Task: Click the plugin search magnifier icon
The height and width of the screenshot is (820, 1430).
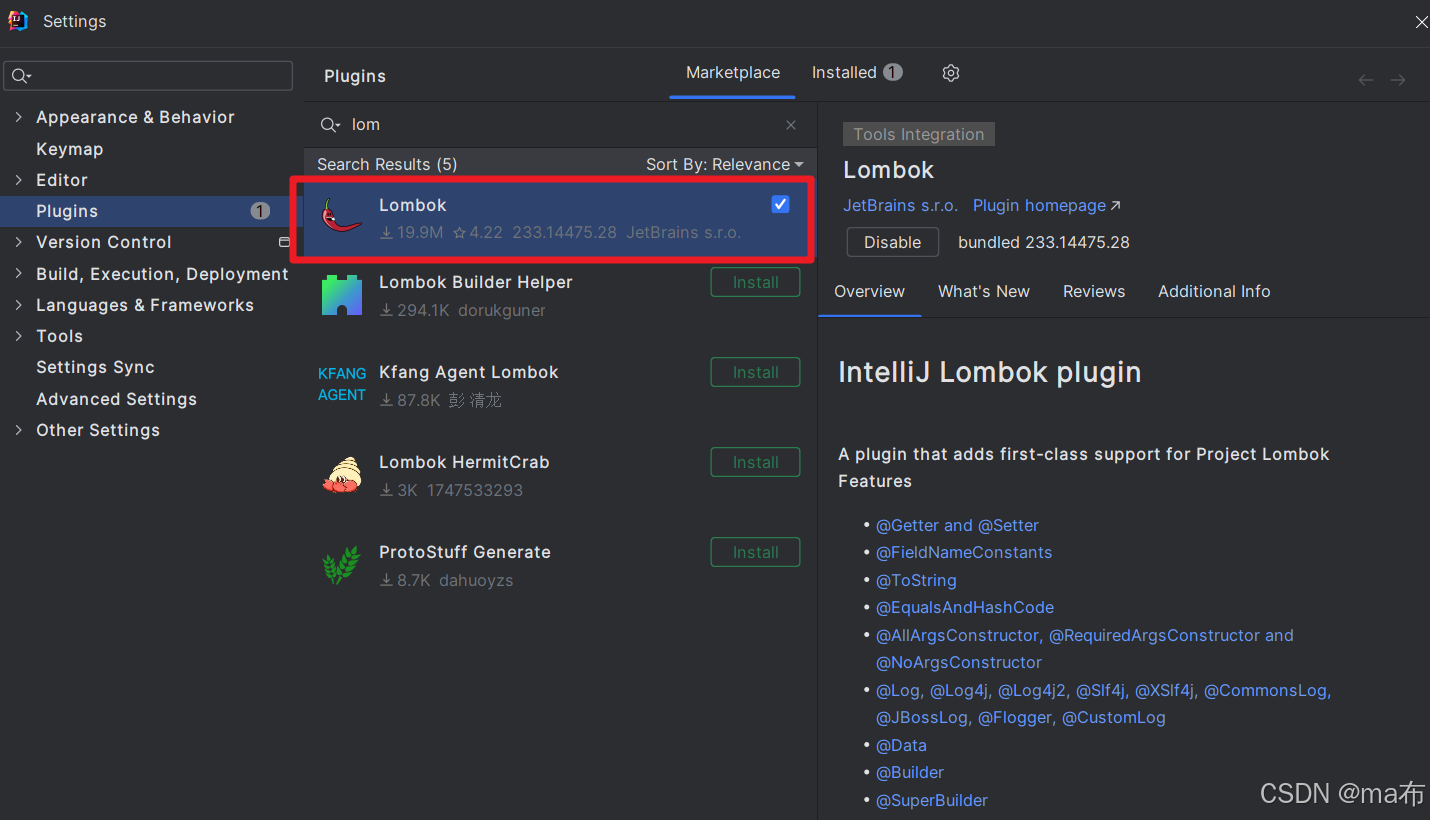Action: [x=330, y=125]
